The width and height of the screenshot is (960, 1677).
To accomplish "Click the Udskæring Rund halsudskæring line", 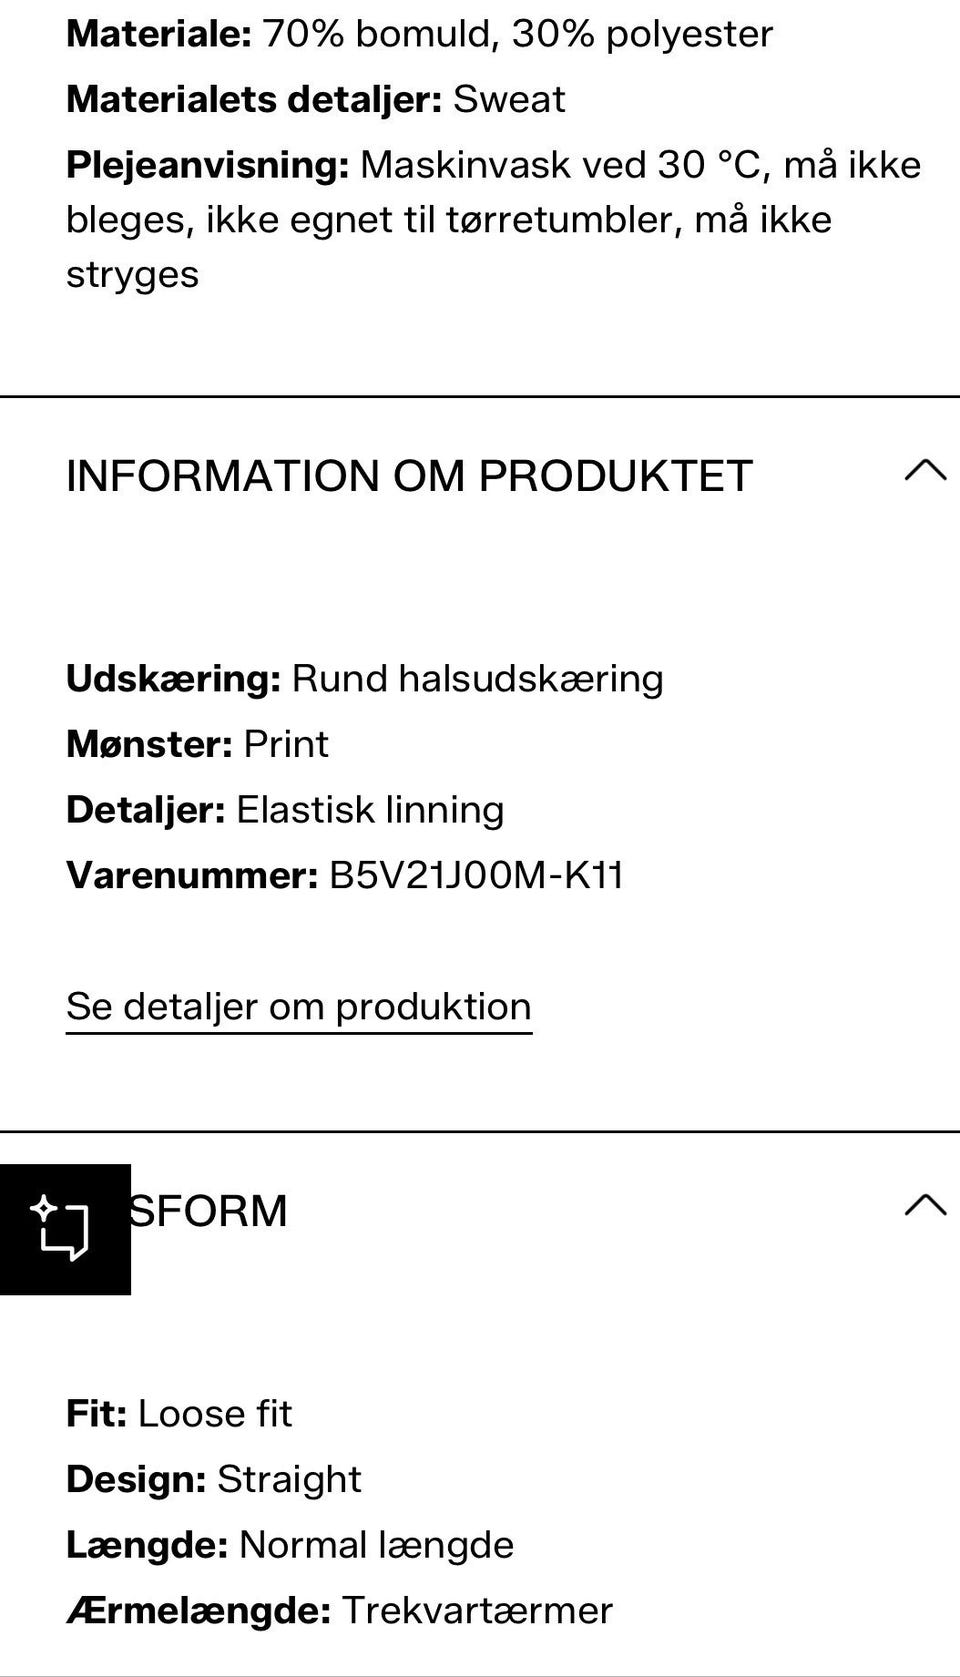I will click(364, 679).
